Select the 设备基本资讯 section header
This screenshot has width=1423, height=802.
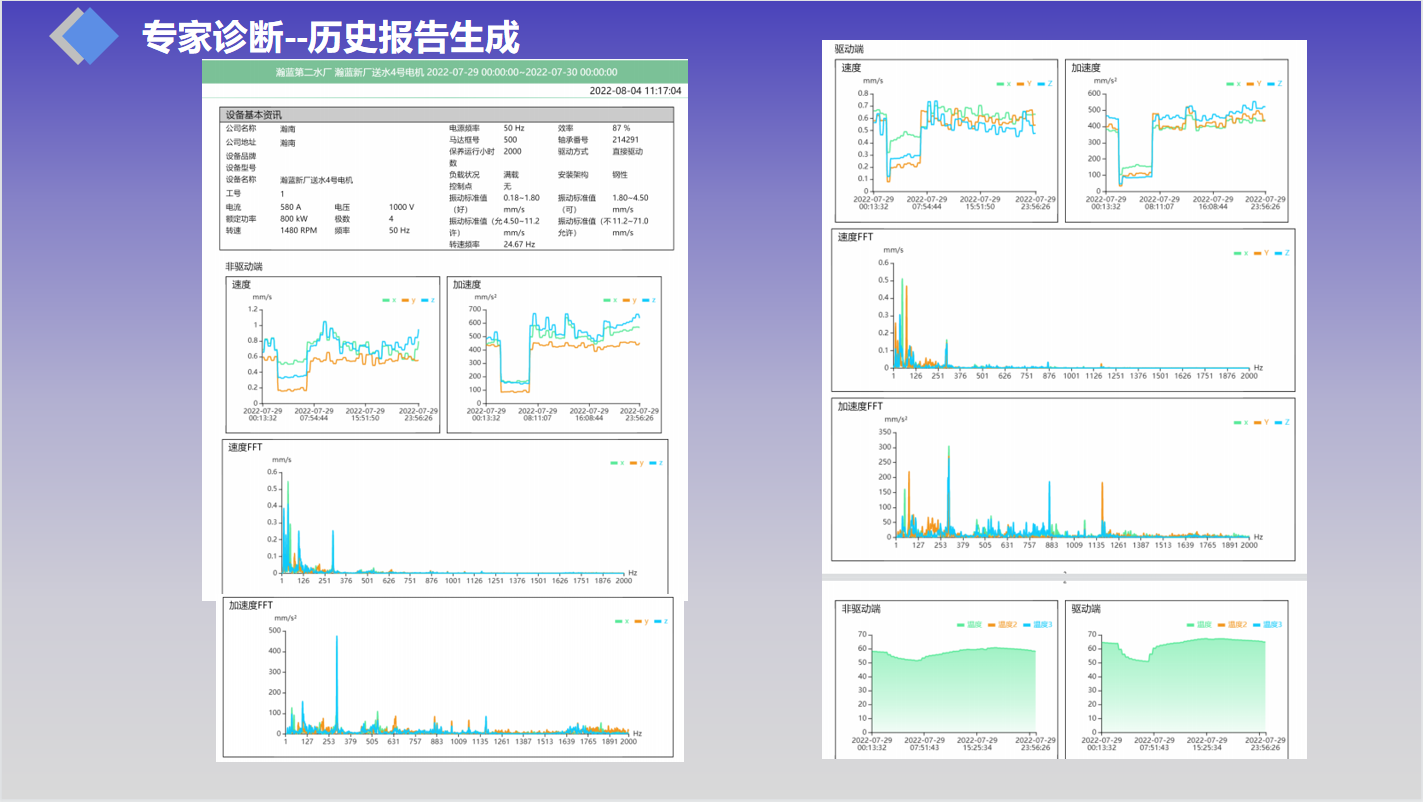click(x=253, y=115)
